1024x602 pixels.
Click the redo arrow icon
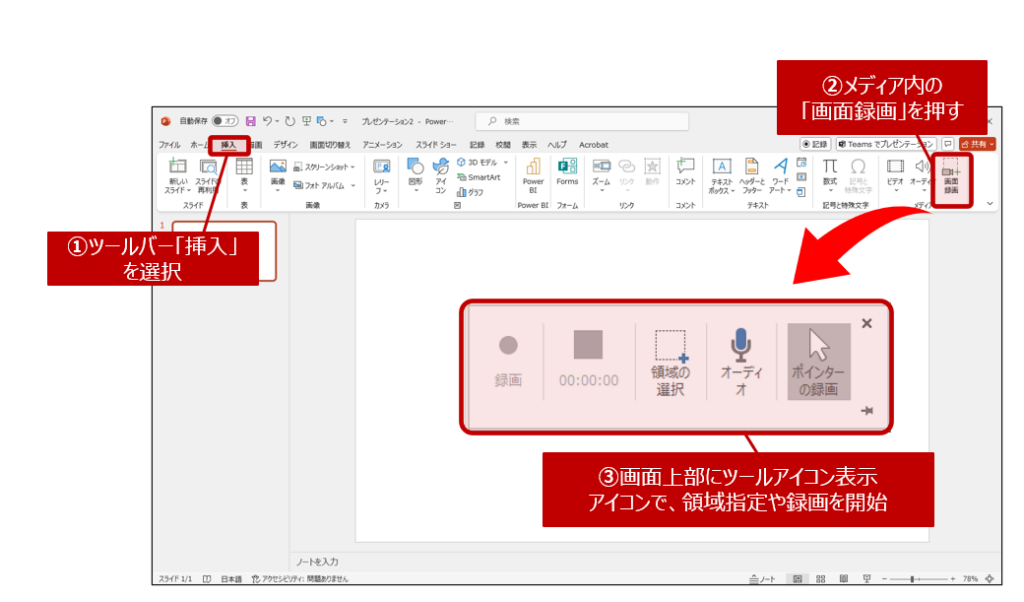coord(289,121)
